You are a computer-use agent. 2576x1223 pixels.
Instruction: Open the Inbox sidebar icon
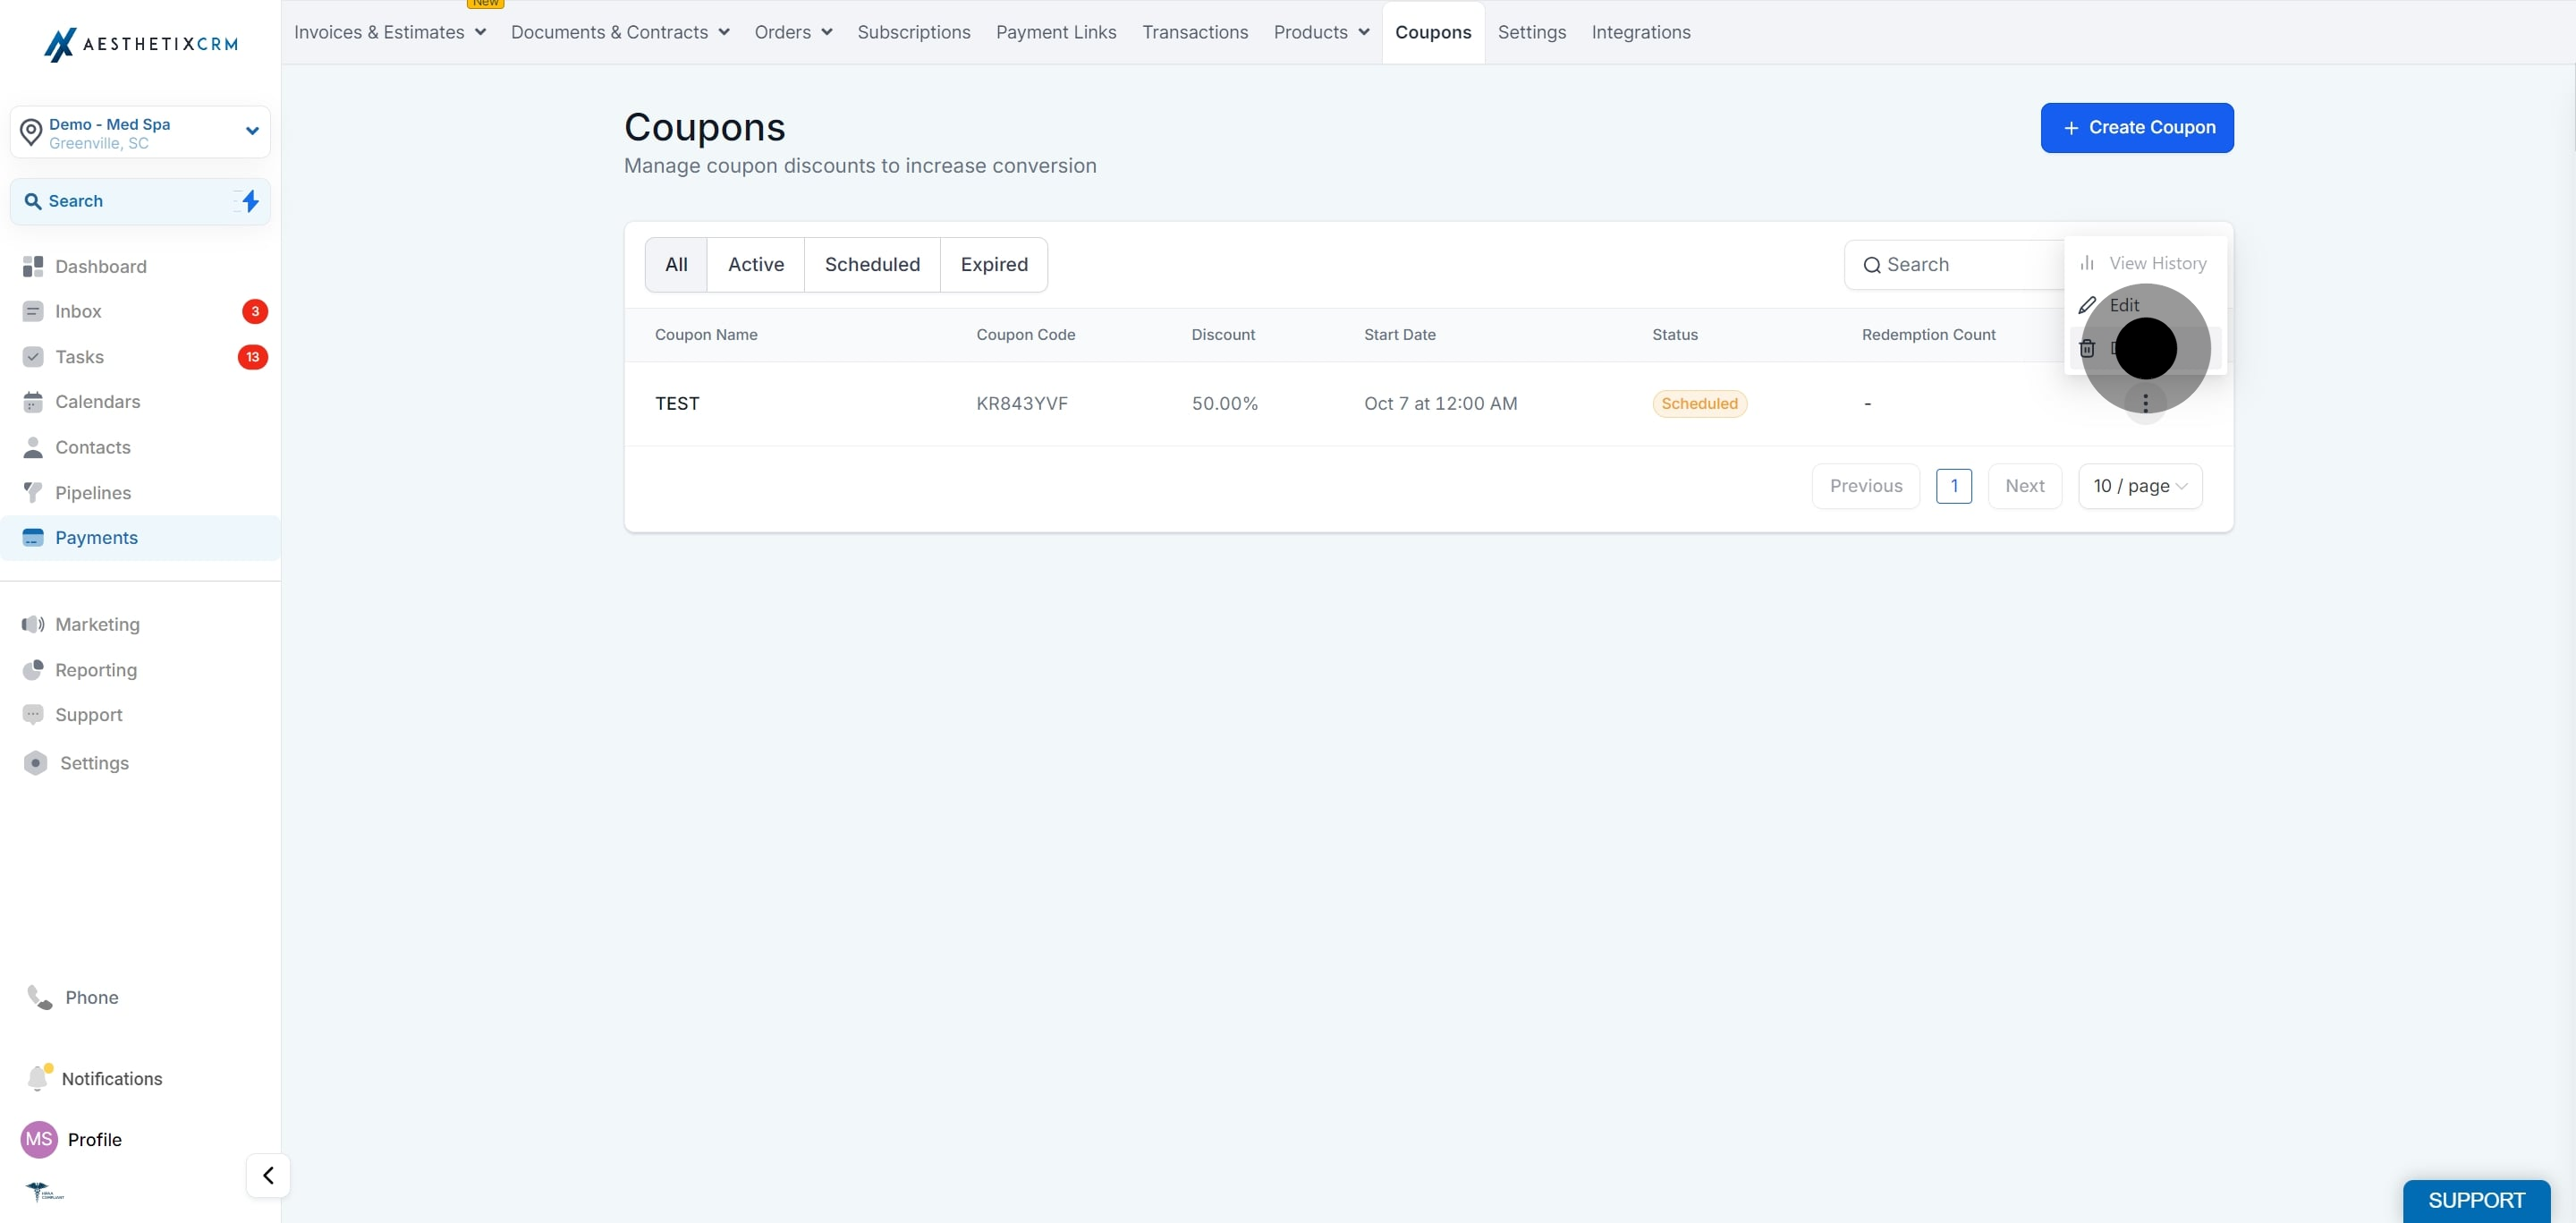point(33,311)
